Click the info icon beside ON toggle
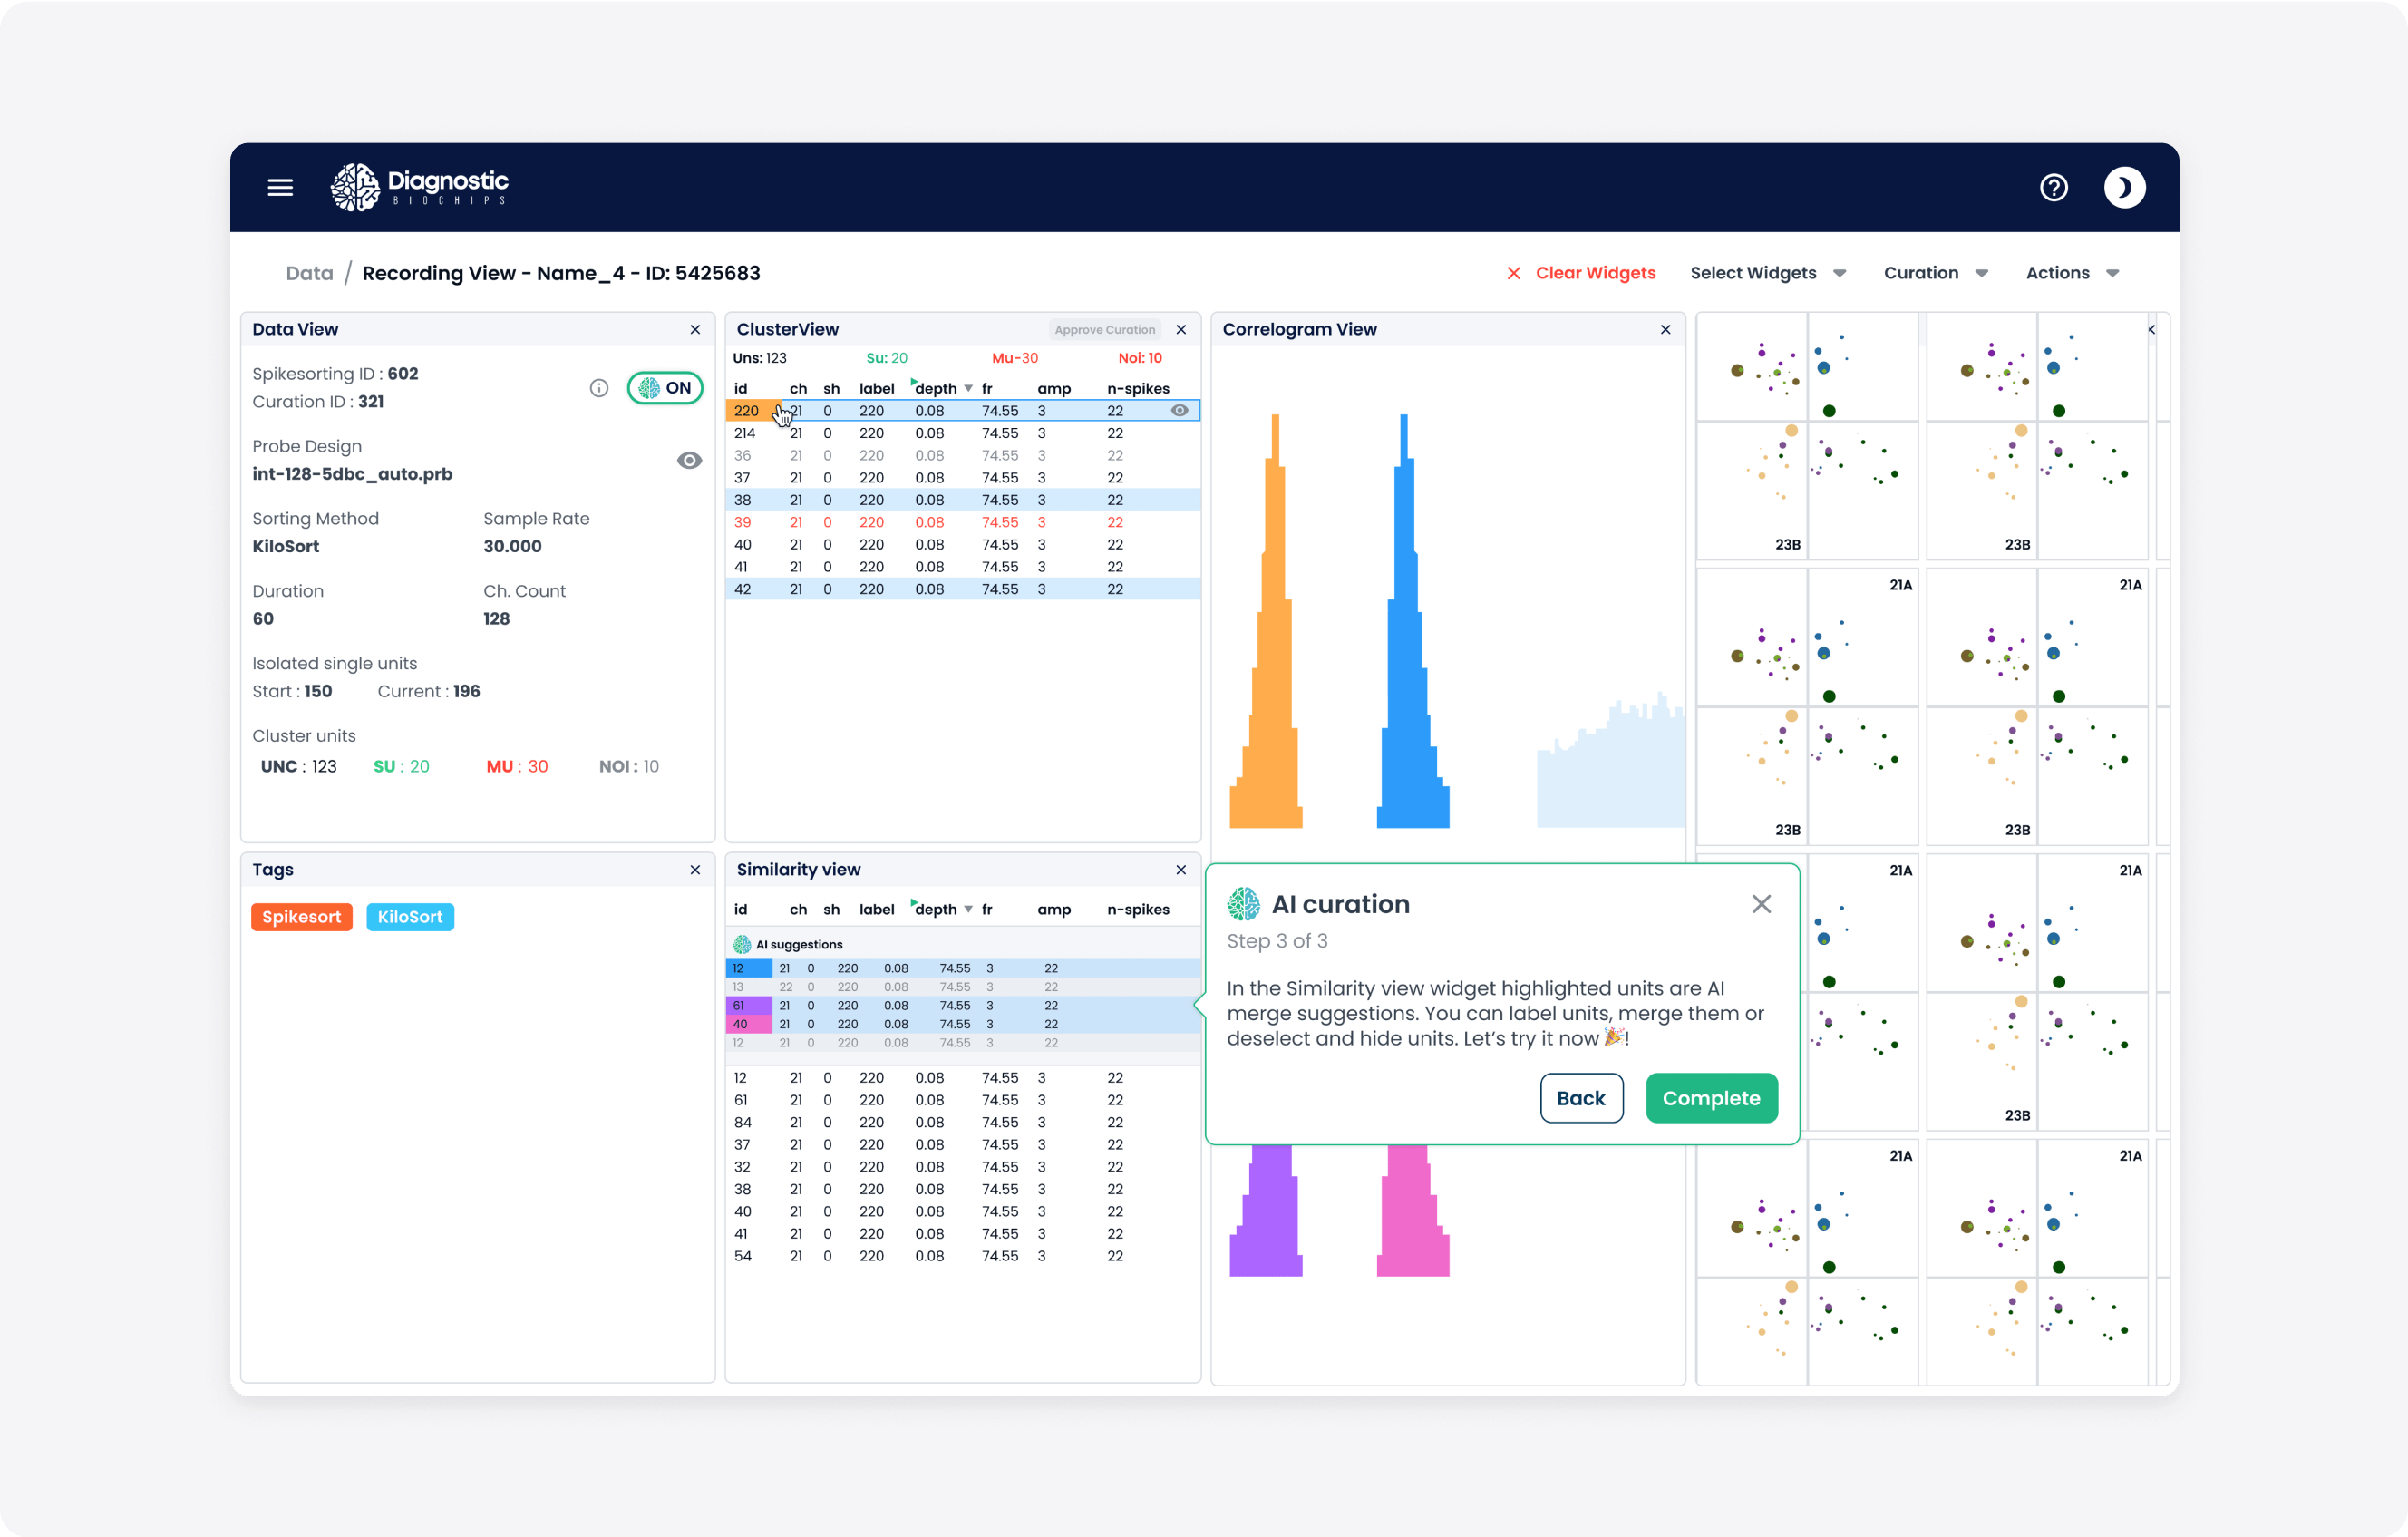2408x1537 pixels. tap(599, 388)
